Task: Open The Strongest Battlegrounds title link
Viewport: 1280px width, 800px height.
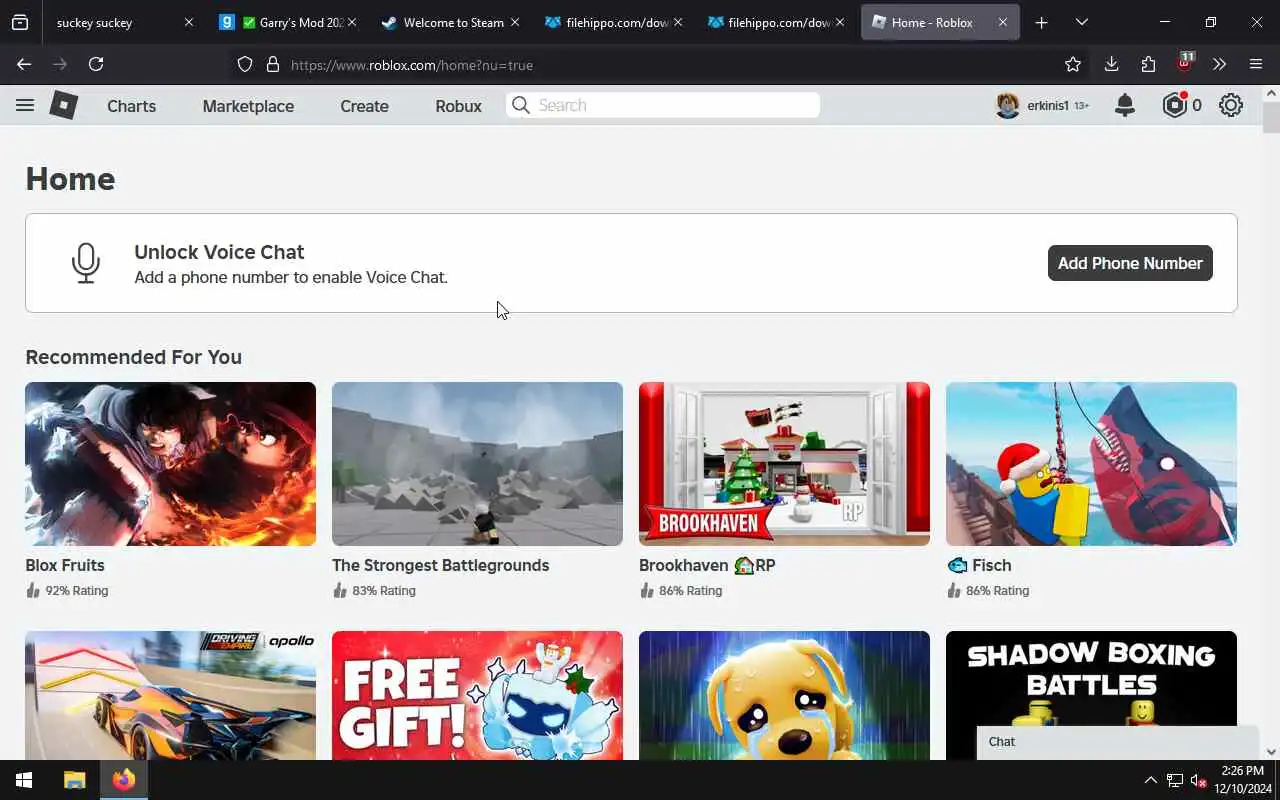Action: (x=440, y=565)
